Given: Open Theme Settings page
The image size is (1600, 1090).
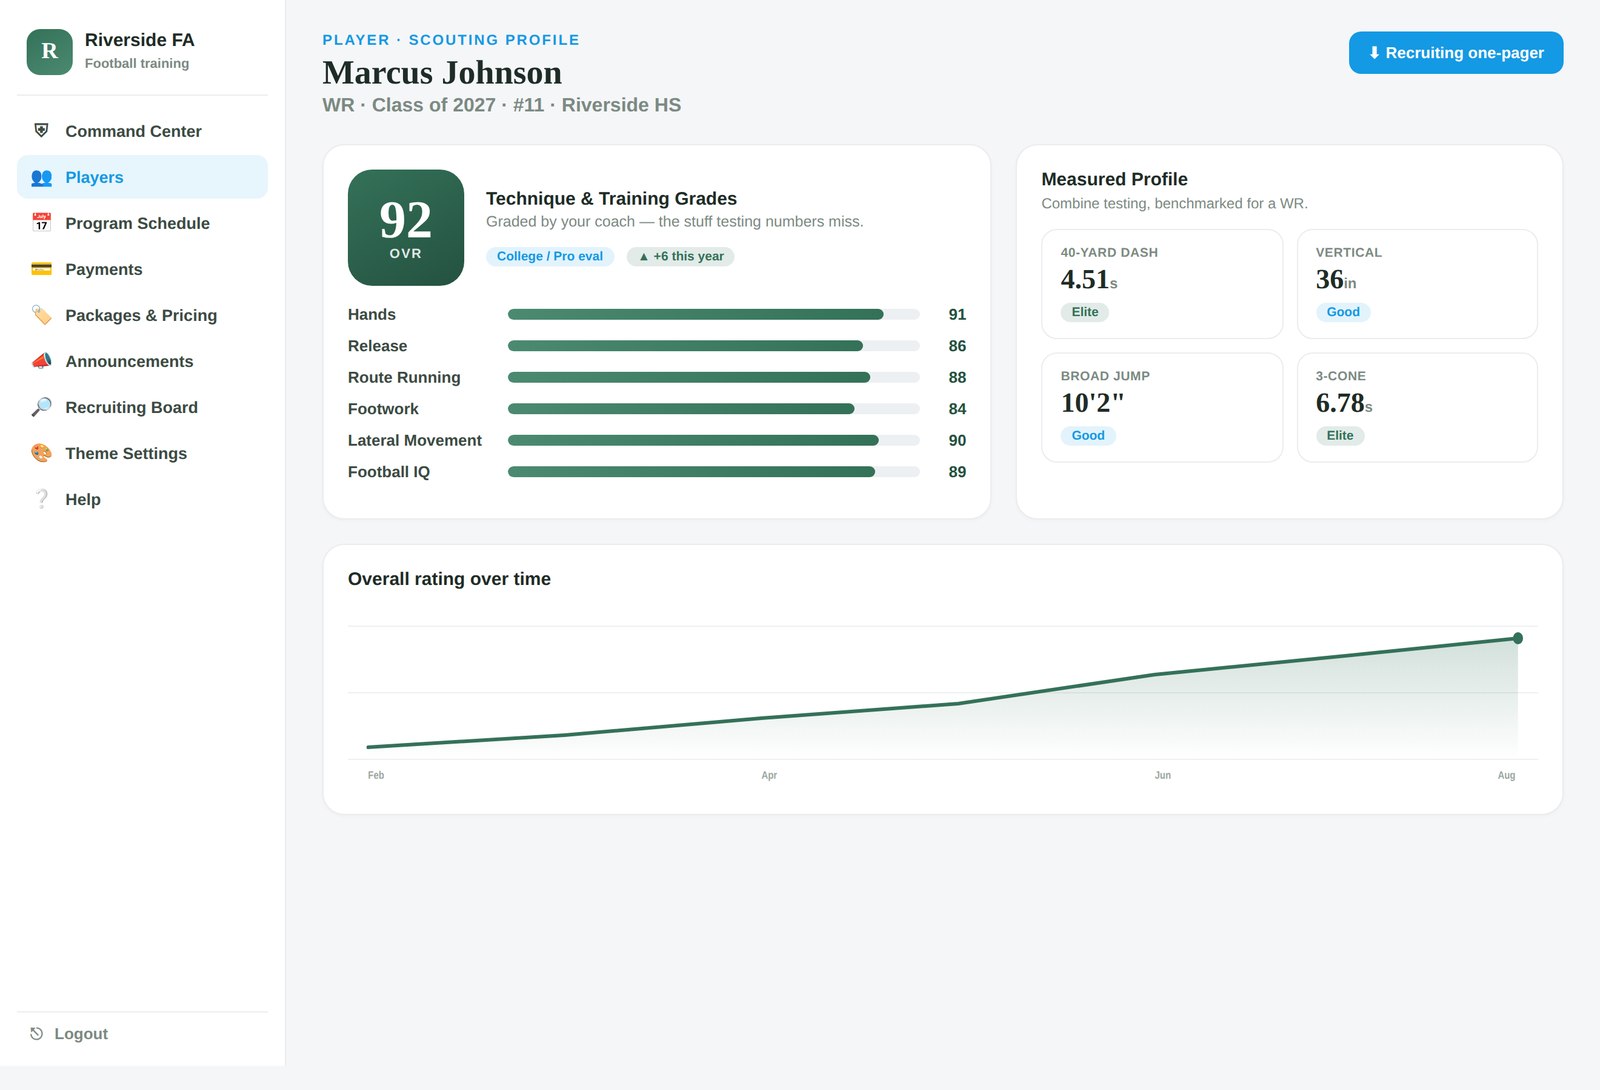Looking at the screenshot, I should 142,453.
